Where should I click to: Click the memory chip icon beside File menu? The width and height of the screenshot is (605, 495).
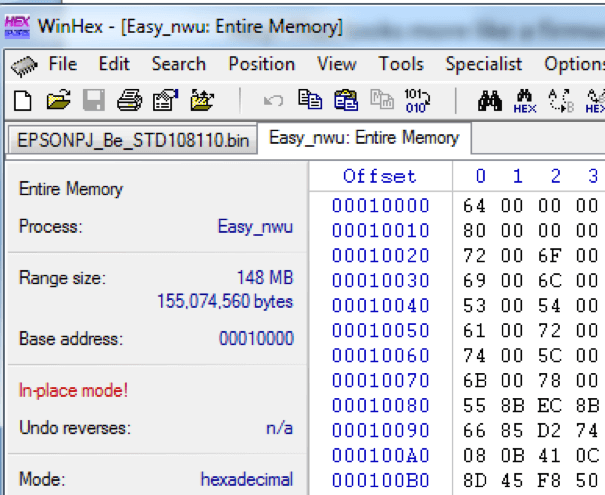(24, 66)
